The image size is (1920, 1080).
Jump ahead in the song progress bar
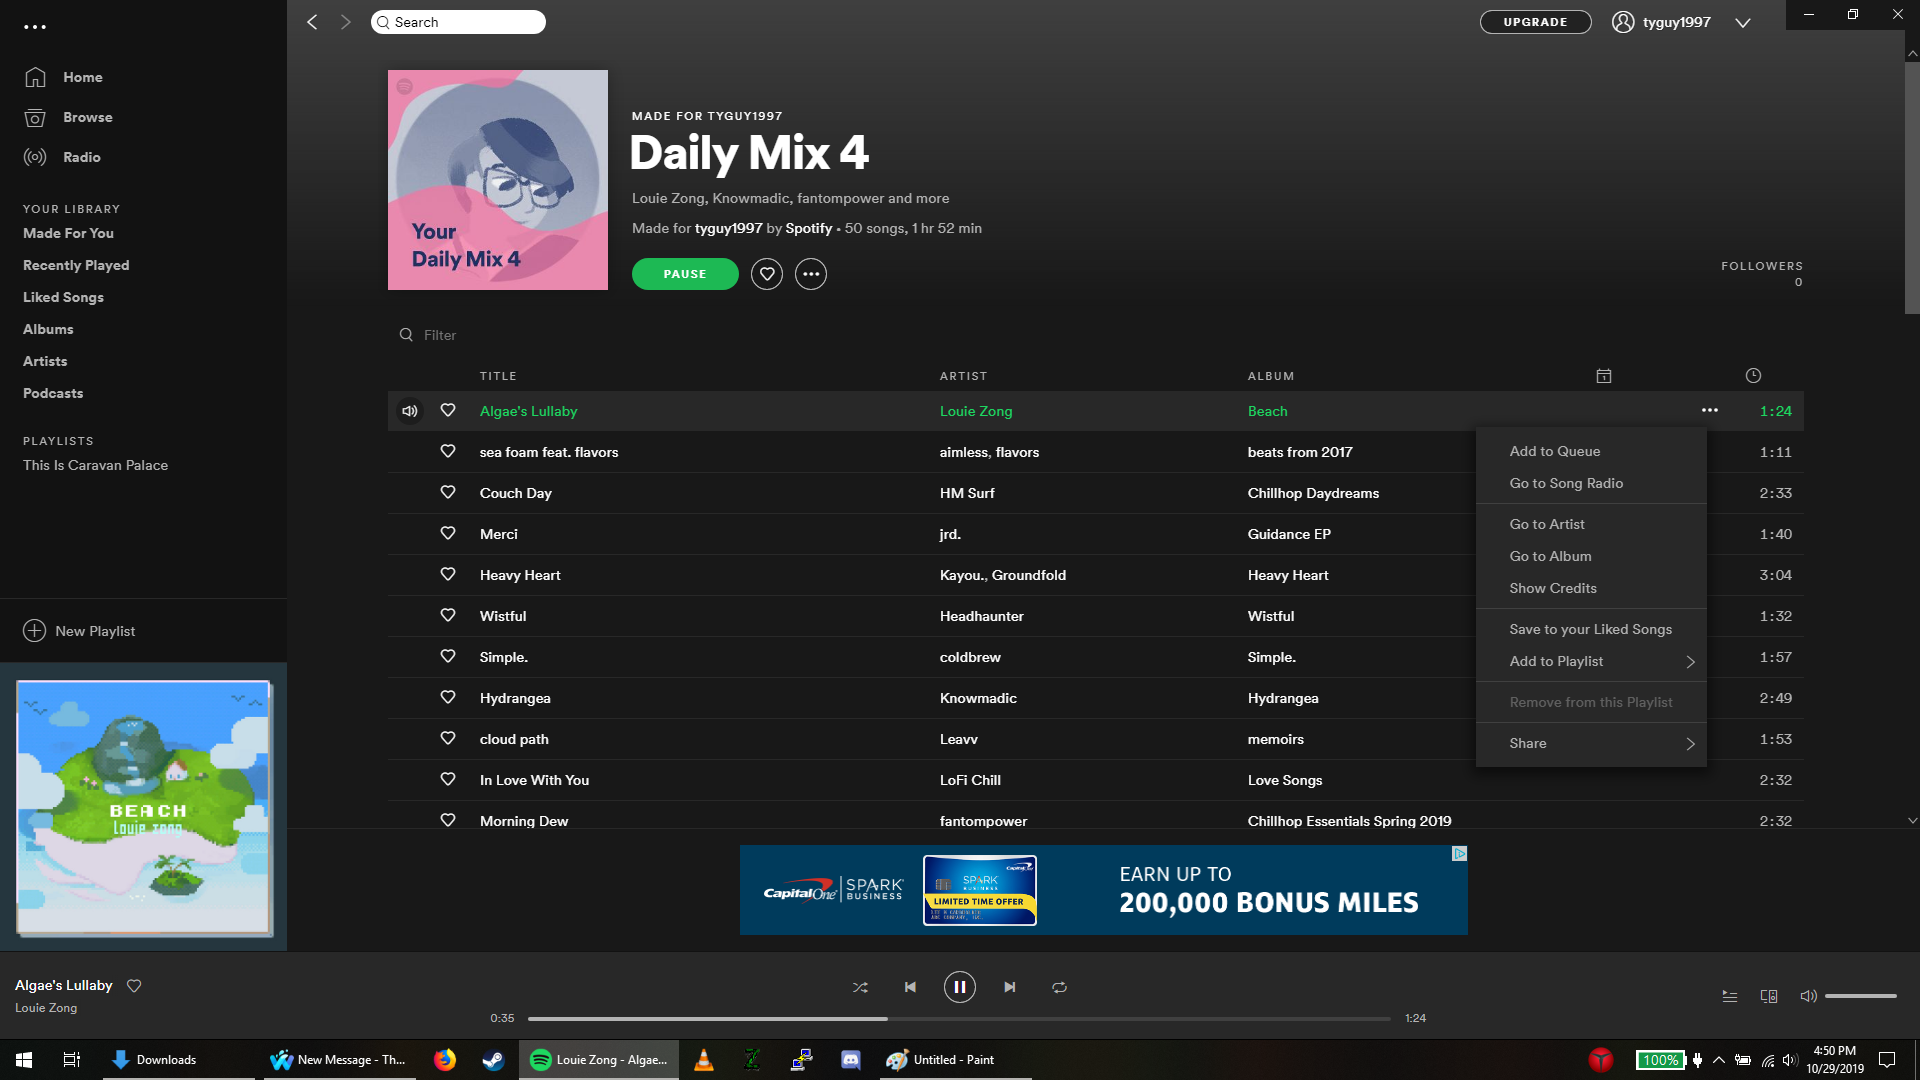pos(1100,1018)
